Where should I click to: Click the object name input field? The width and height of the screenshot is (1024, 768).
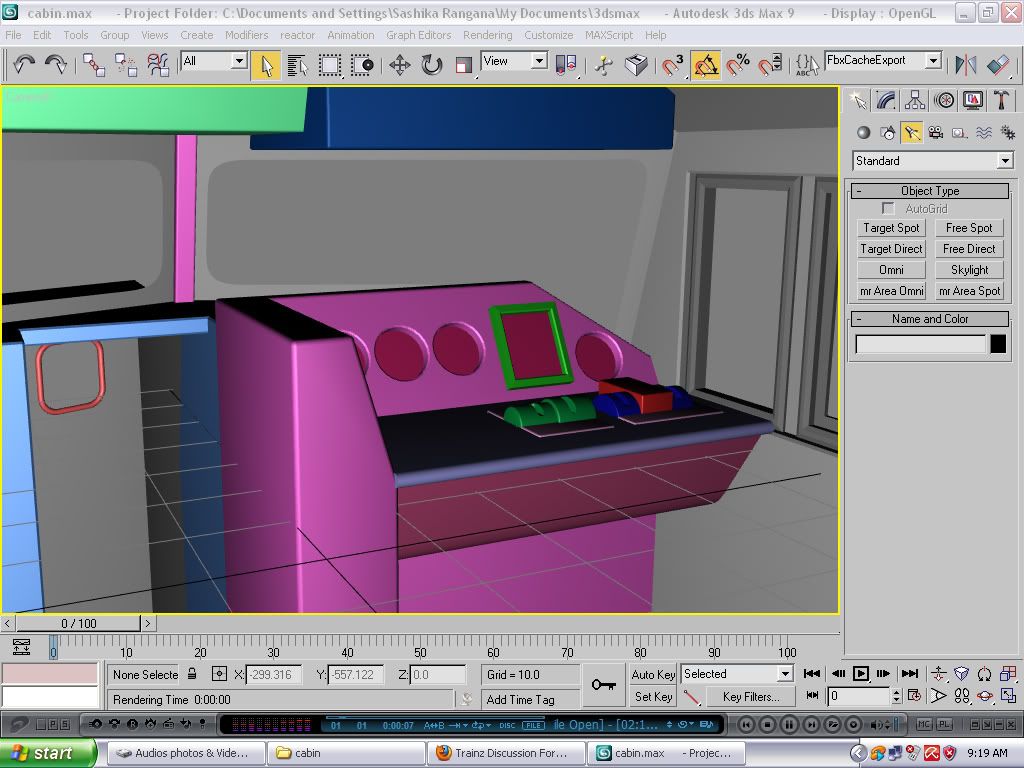coord(920,344)
